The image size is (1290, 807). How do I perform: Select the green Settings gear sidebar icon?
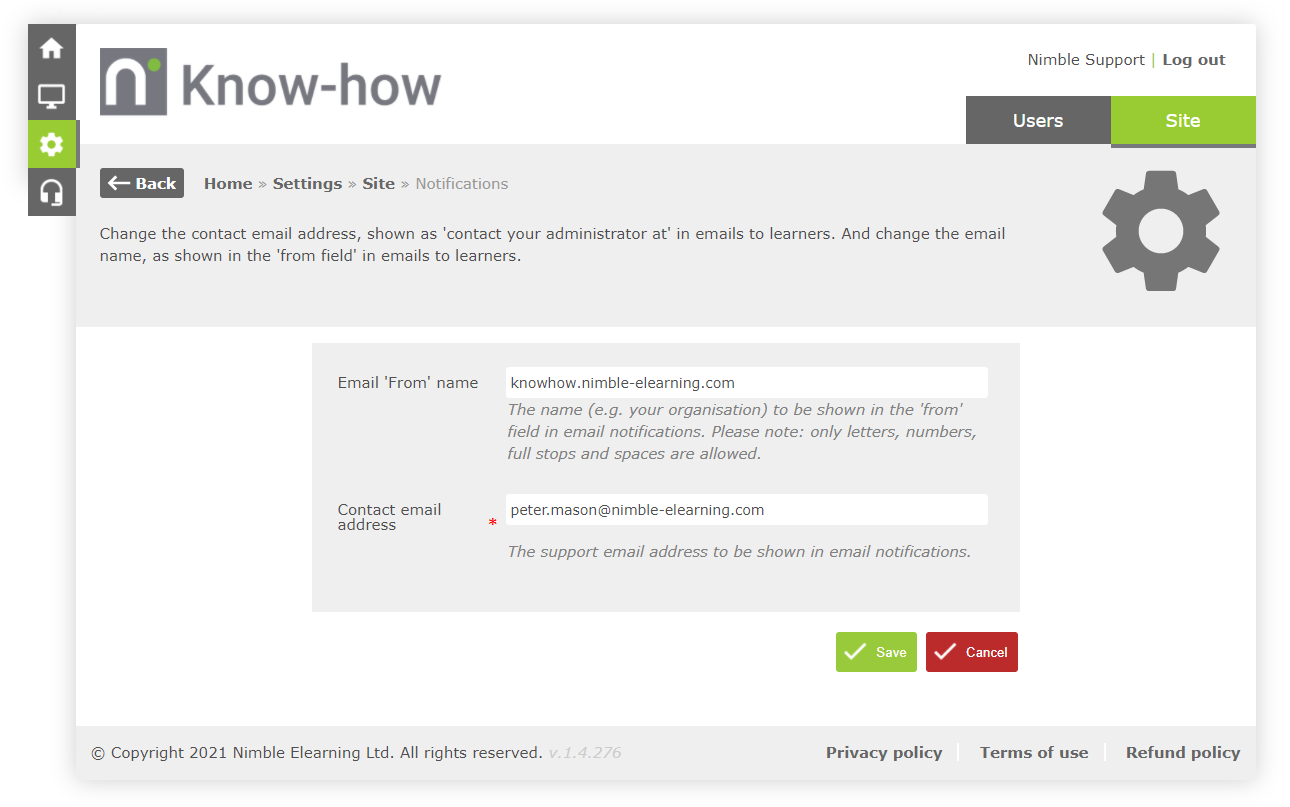(x=51, y=144)
